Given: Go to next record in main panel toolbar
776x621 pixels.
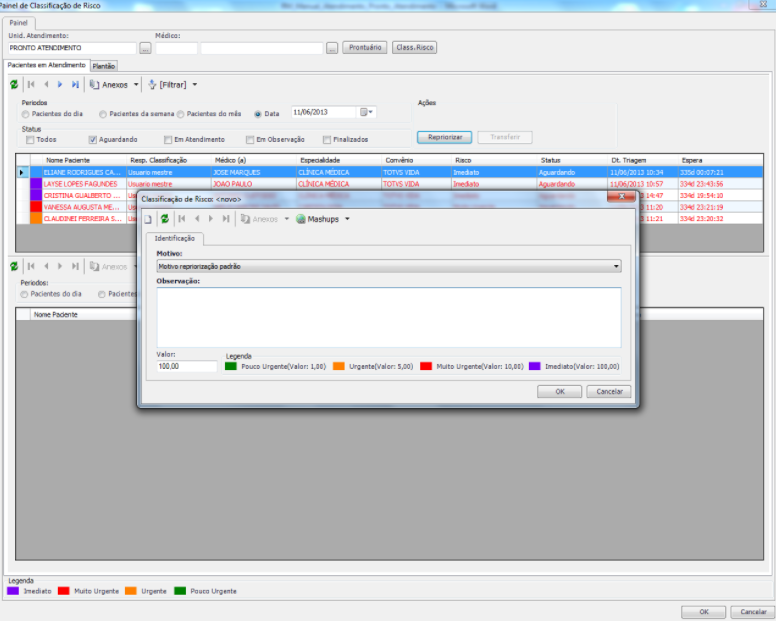Looking at the screenshot, I should click(x=60, y=85).
